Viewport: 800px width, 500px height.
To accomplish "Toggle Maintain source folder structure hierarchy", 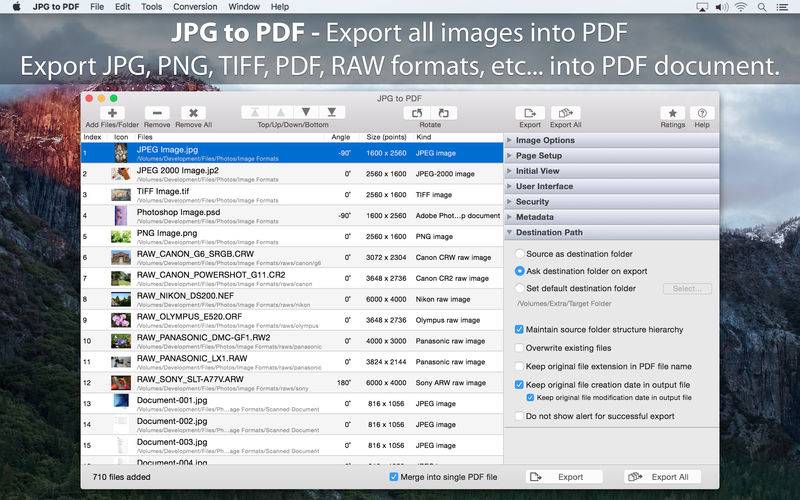I will coord(519,330).
